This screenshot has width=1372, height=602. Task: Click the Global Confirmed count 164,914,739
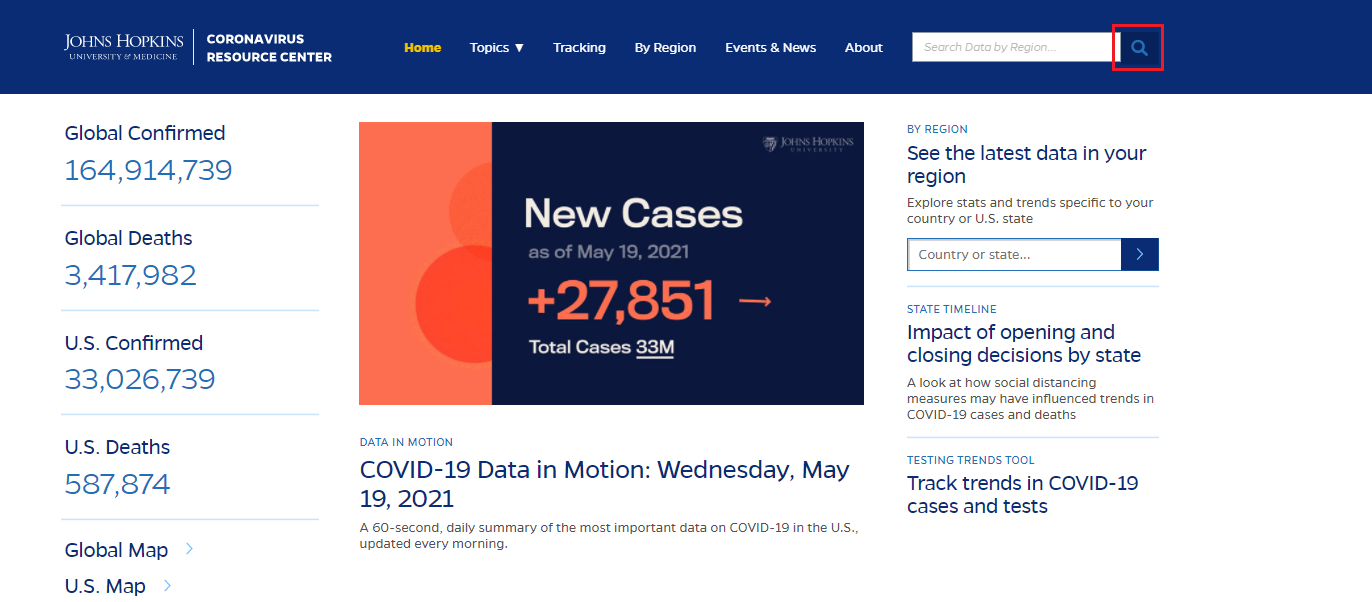point(148,170)
